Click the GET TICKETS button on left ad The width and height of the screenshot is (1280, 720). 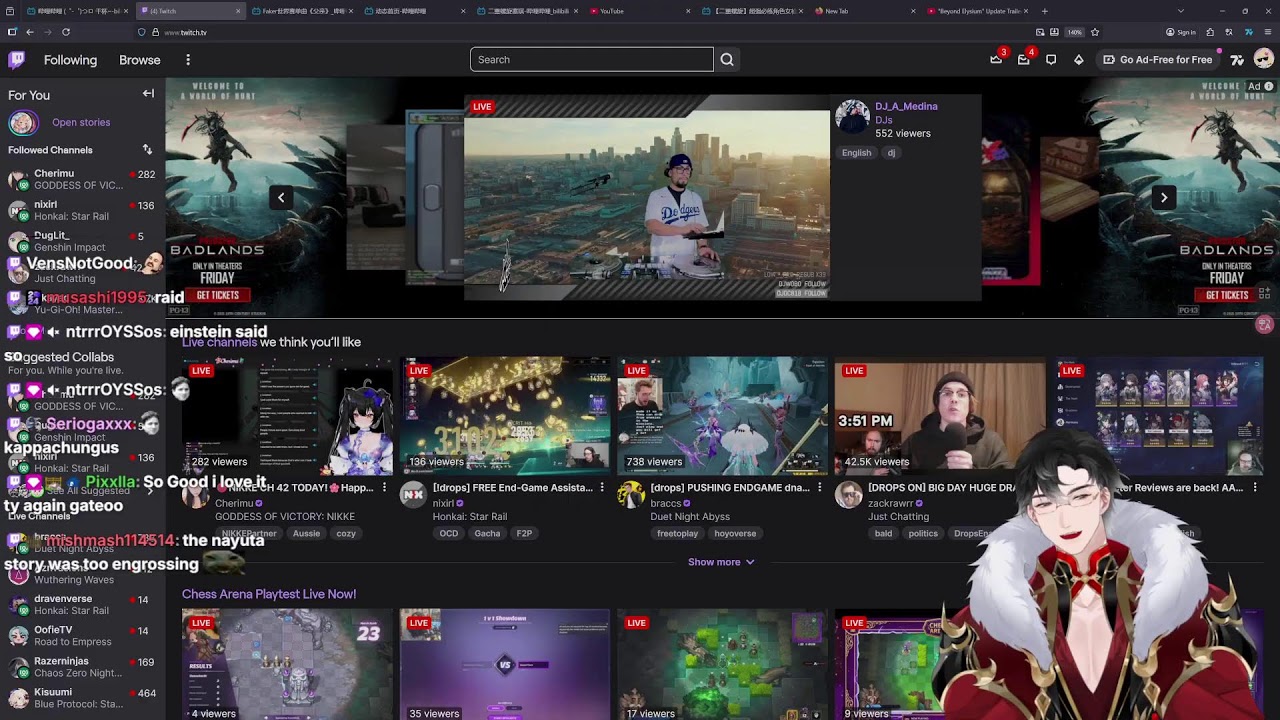point(217,295)
